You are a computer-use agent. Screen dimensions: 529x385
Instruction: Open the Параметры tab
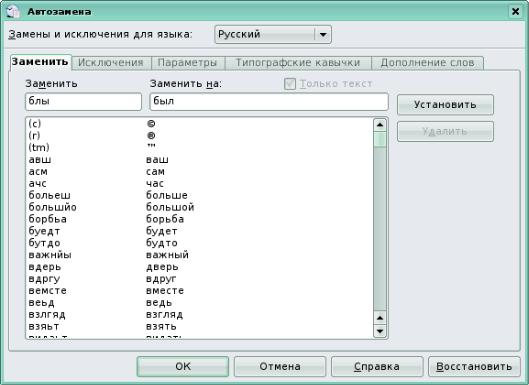(x=188, y=63)
